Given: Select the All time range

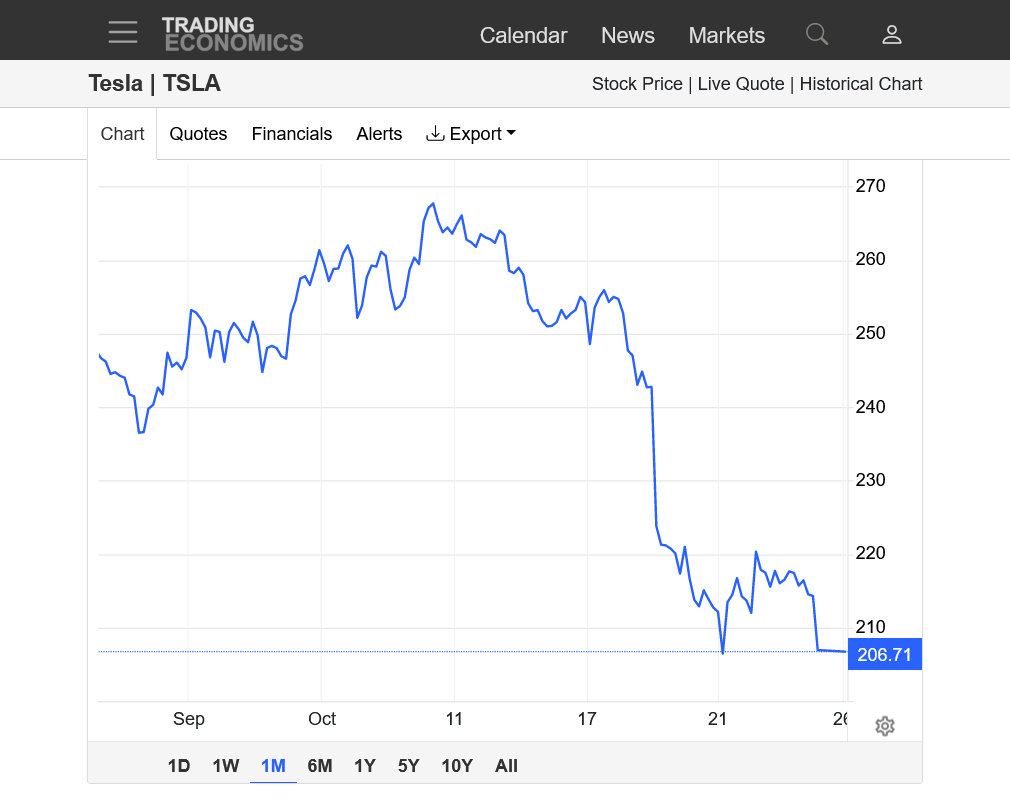Looking at the screenshot, I should coord(506,766).
